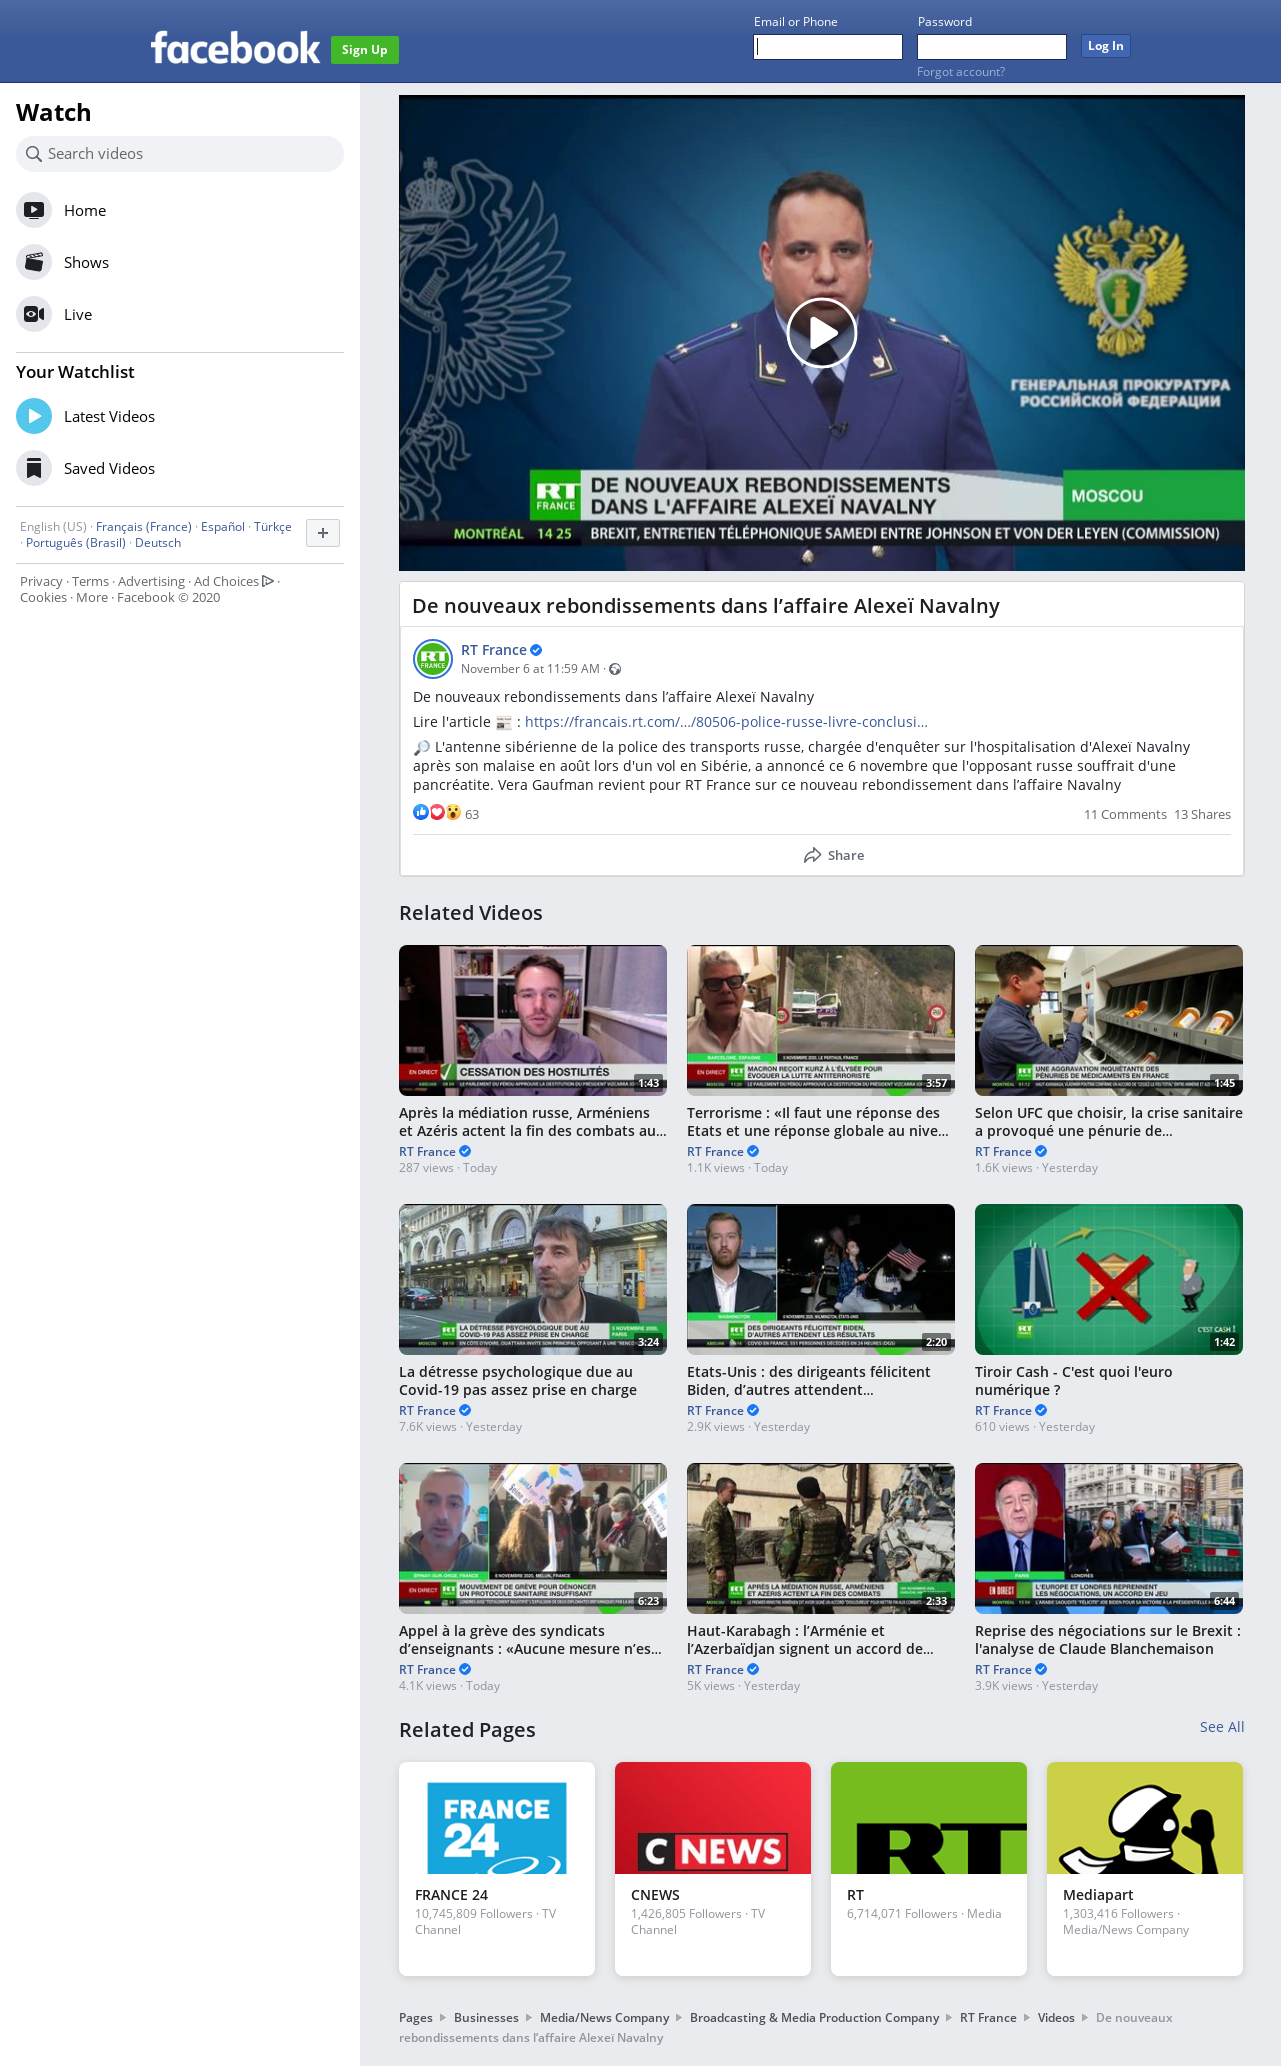
Task: Click the public globe privacy icon
Action: (615, 669)
